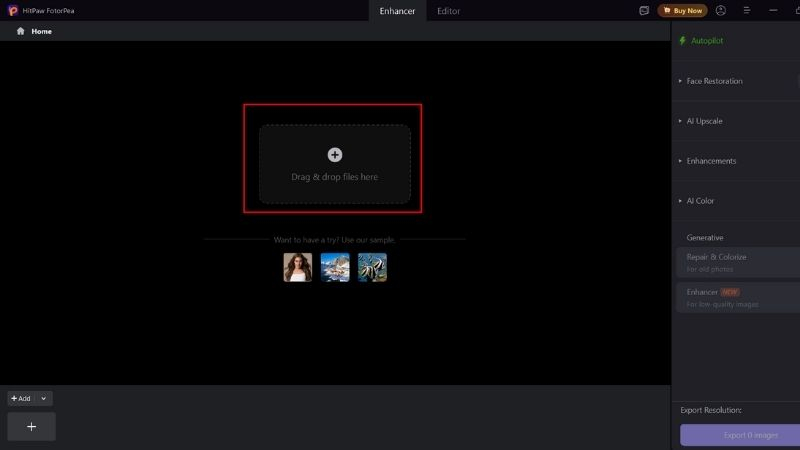Select Autopilot mode
The height and width of the screenshot is (450, 800).
(x=707, y=41)
